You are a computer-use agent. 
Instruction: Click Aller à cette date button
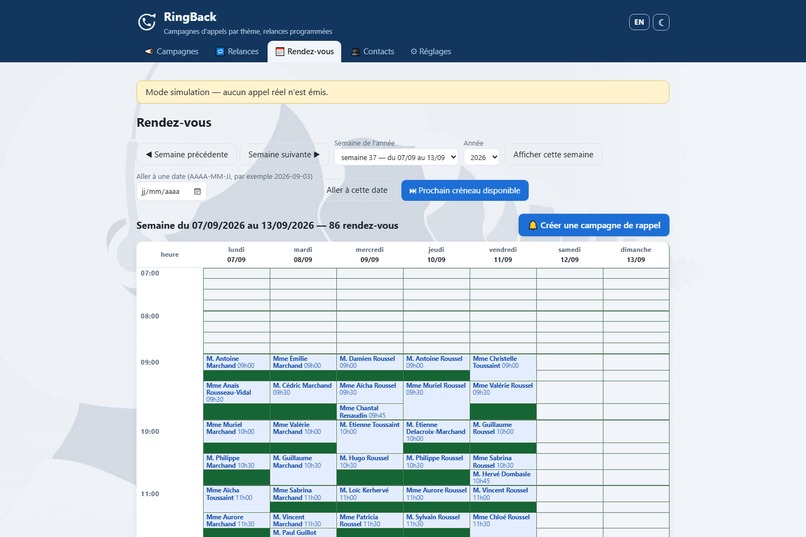click(357, 190)
